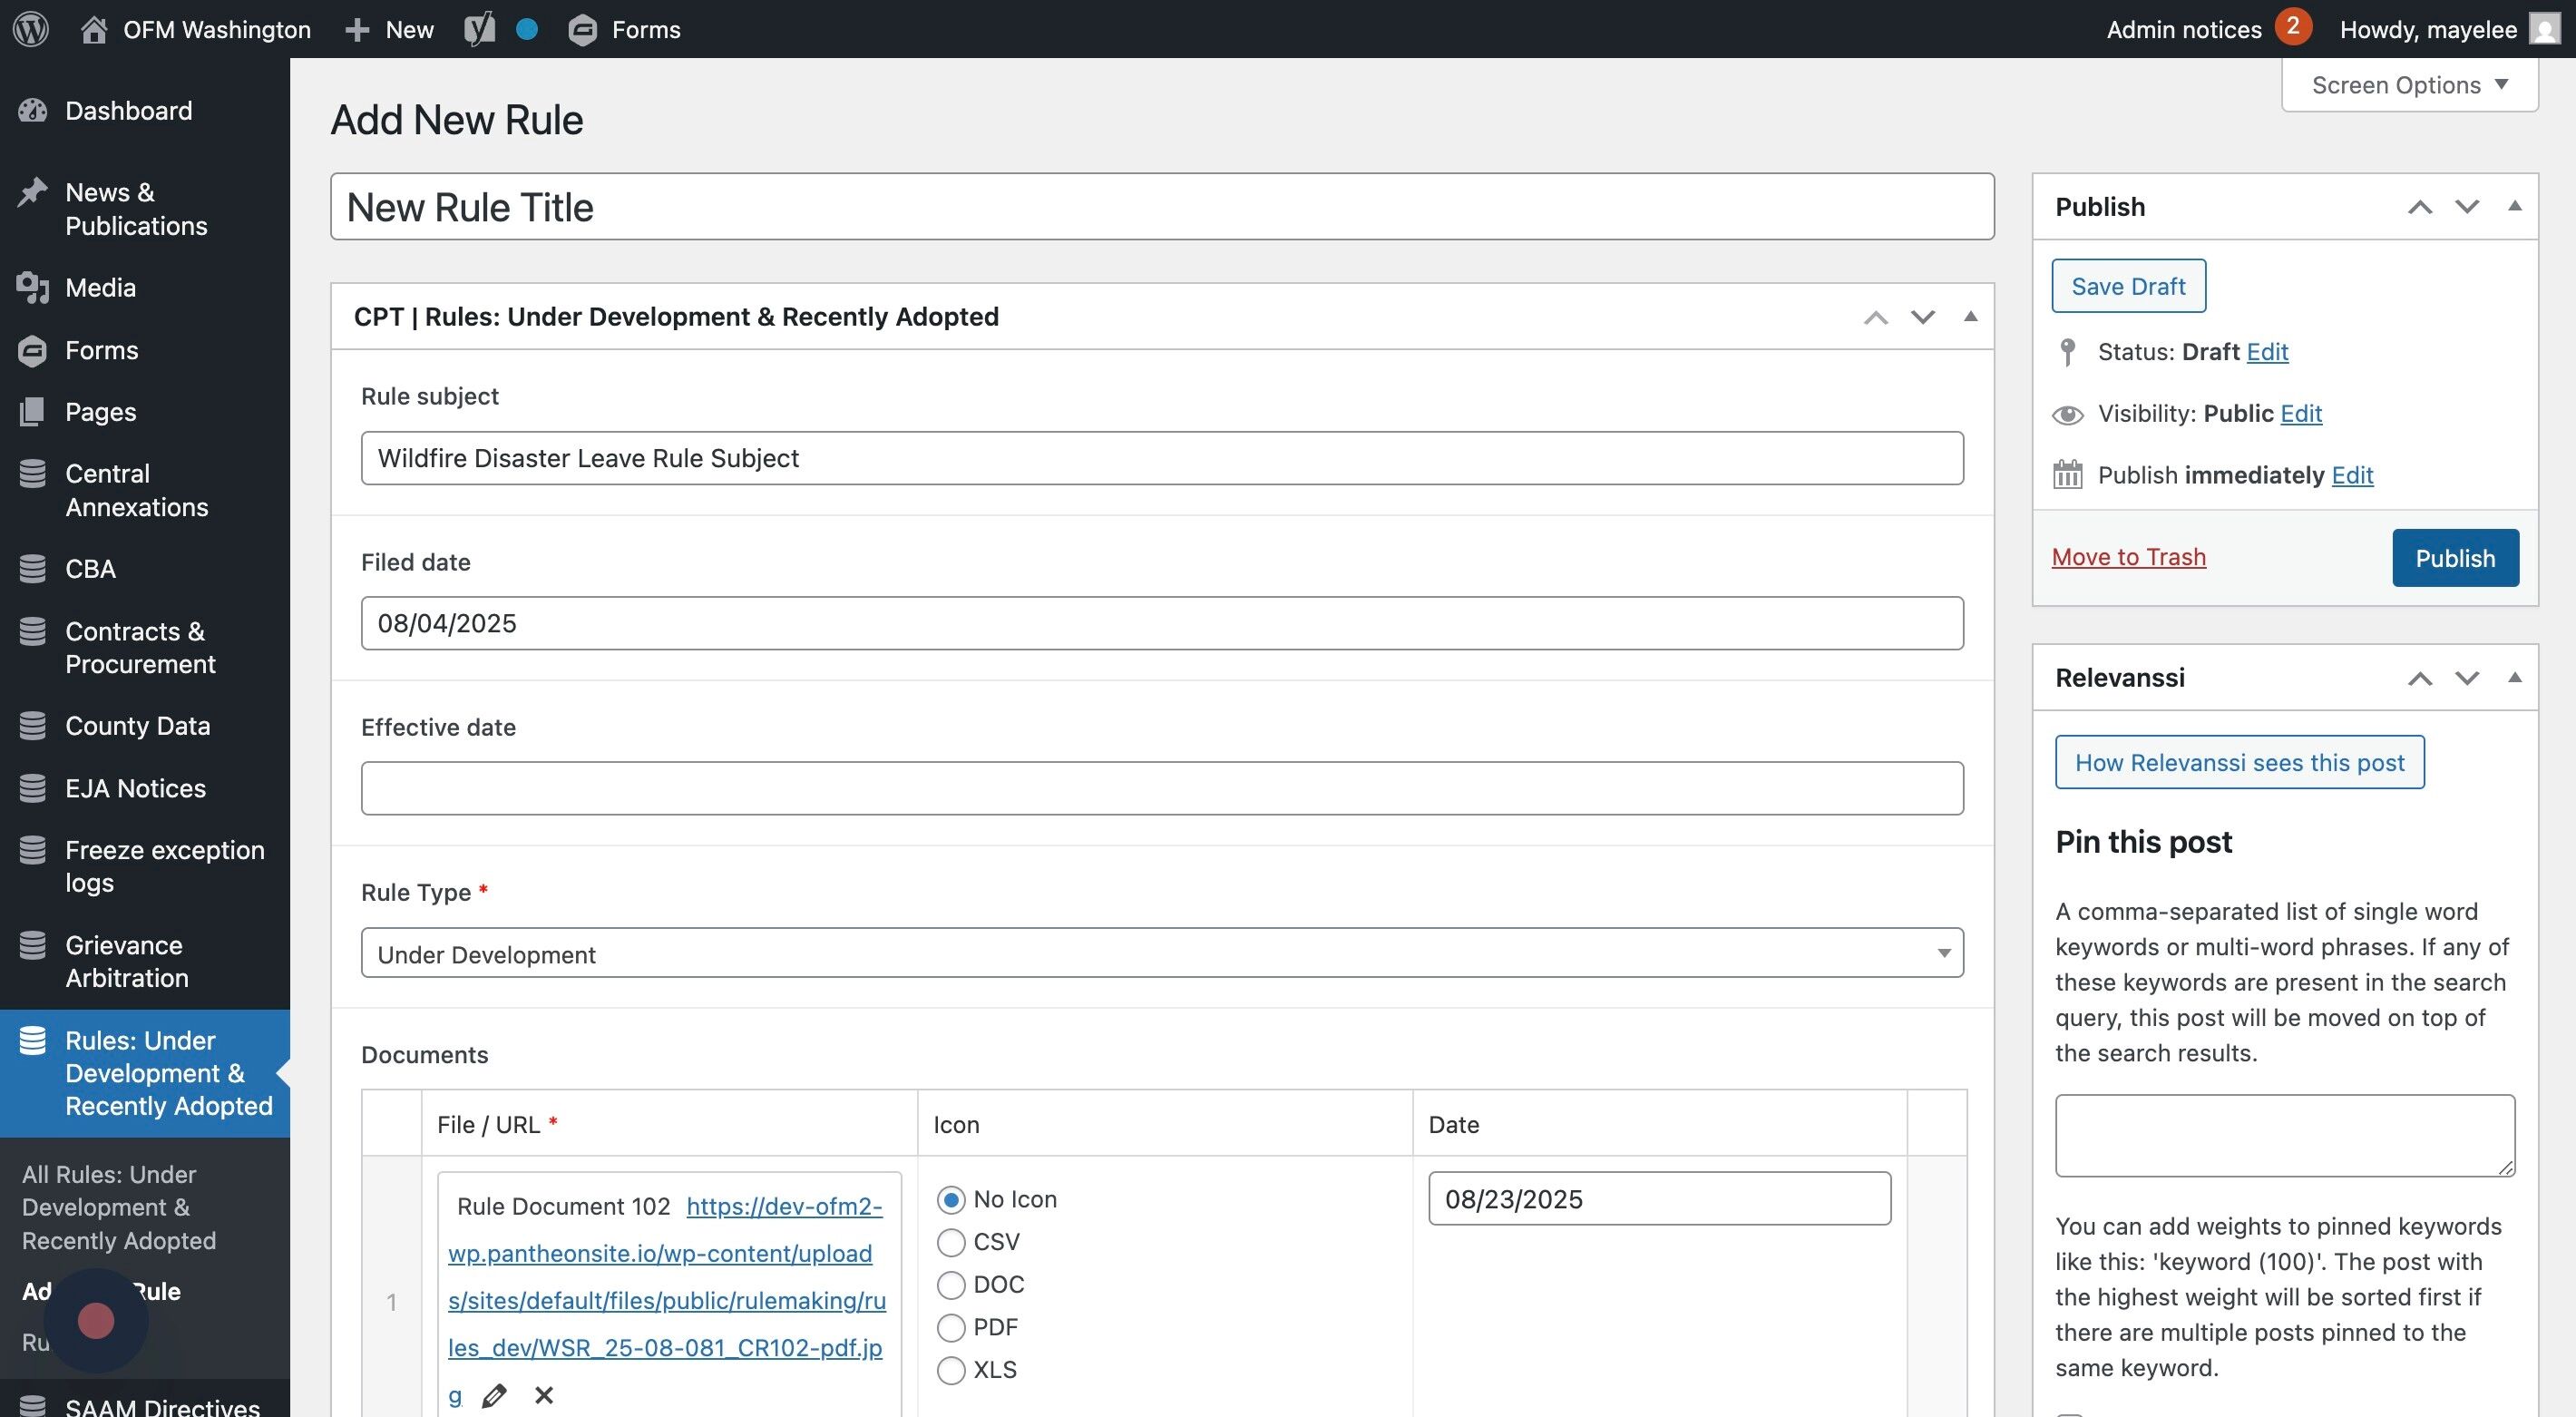Screen dimensions: 2576x1417
Task: Click the How Relevanssi sees this post button
Action: (x=2239, y=763)
